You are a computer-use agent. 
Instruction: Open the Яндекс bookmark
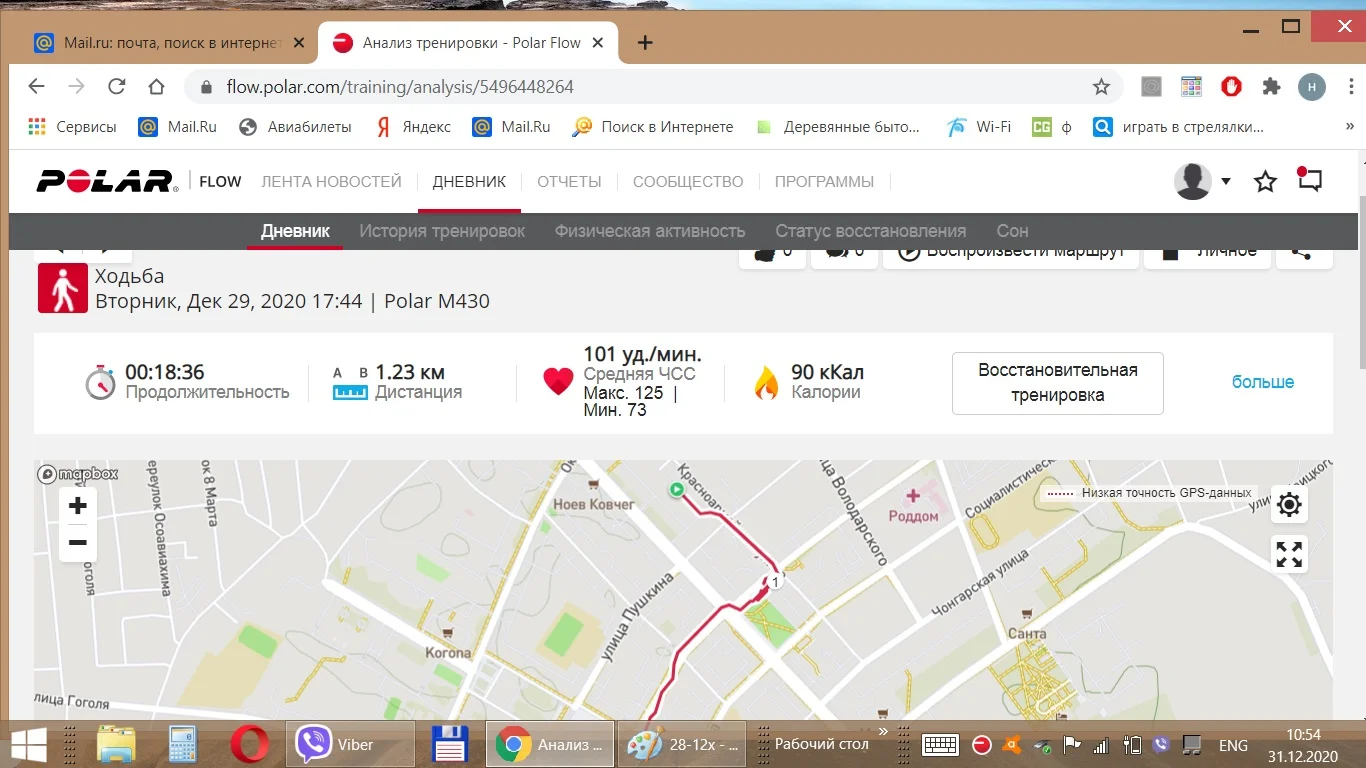pos(412,127)
